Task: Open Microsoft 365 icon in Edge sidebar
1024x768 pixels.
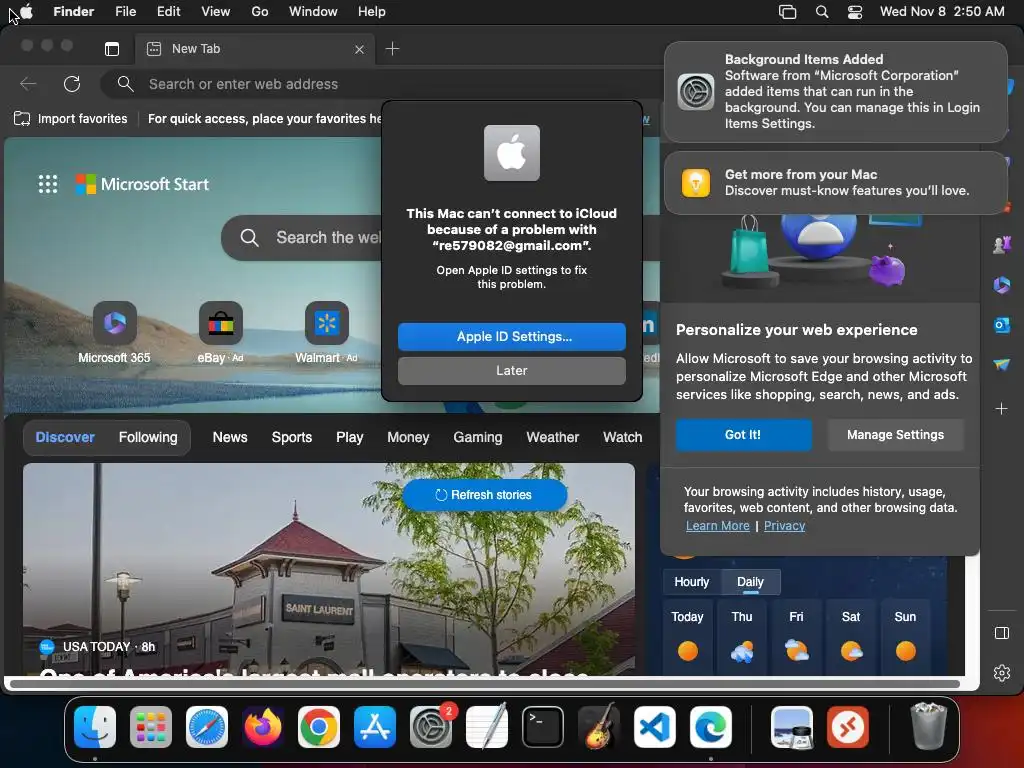Action: (x=1002, y=285)
